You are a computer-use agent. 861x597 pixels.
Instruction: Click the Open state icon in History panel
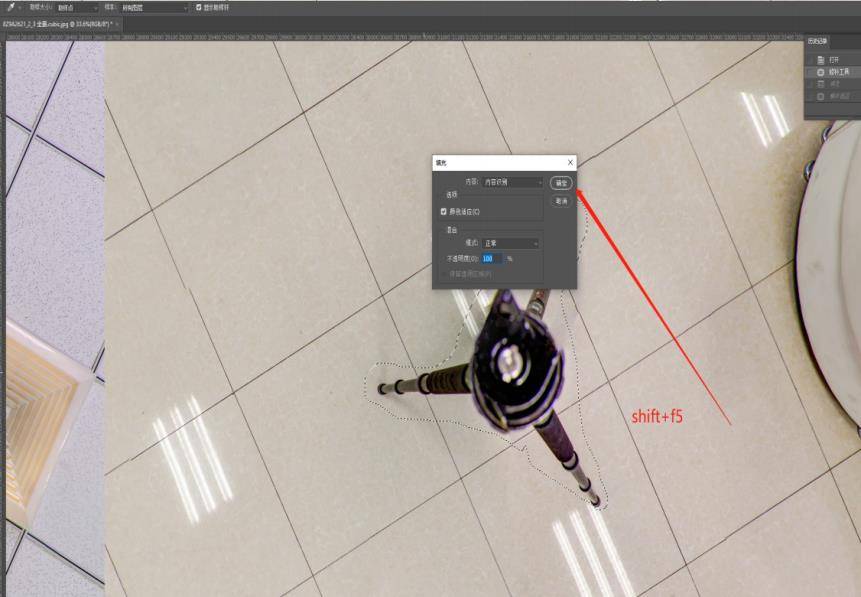pos(821,60)
